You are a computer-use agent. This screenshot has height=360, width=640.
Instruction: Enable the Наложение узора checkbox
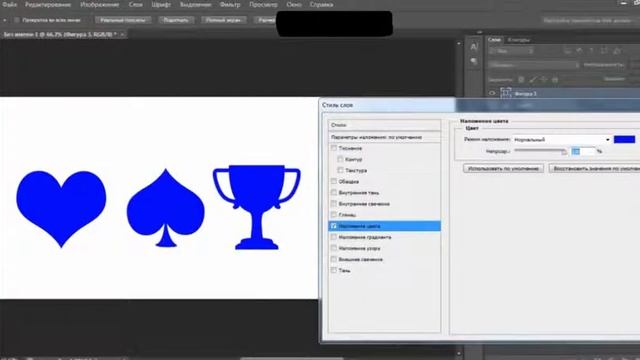334,248
